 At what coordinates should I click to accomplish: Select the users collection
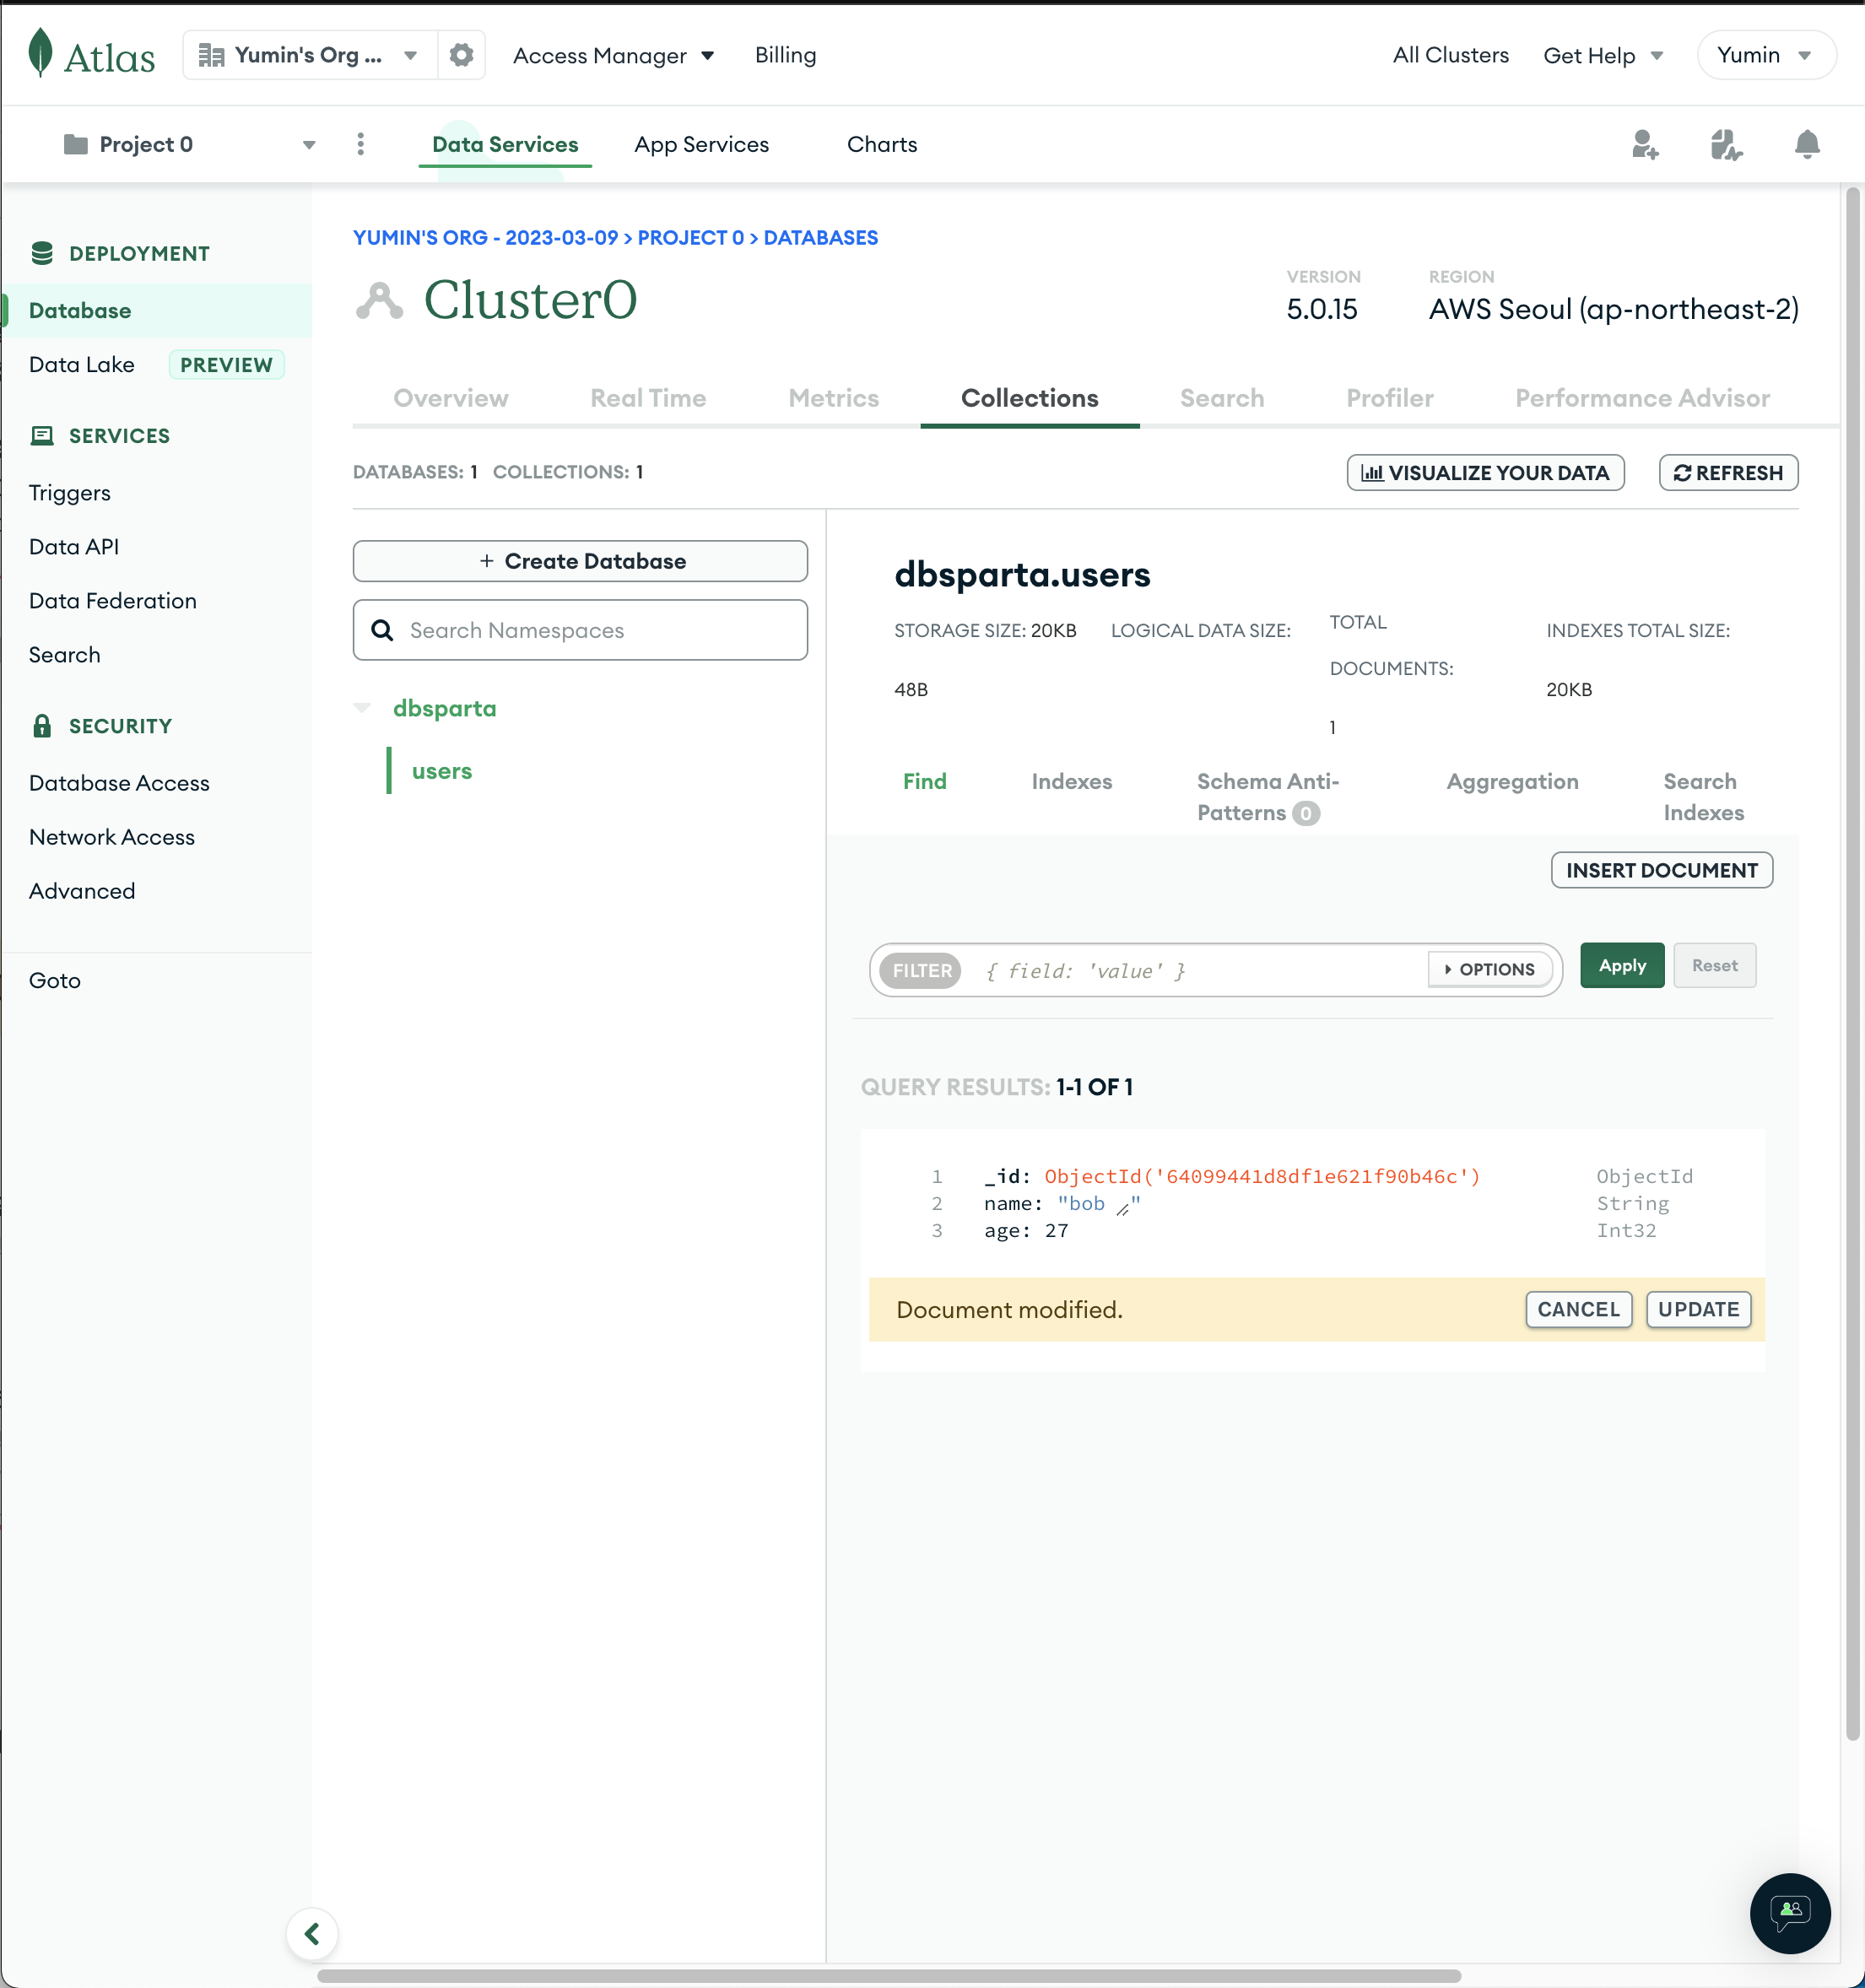pos(442,771)
